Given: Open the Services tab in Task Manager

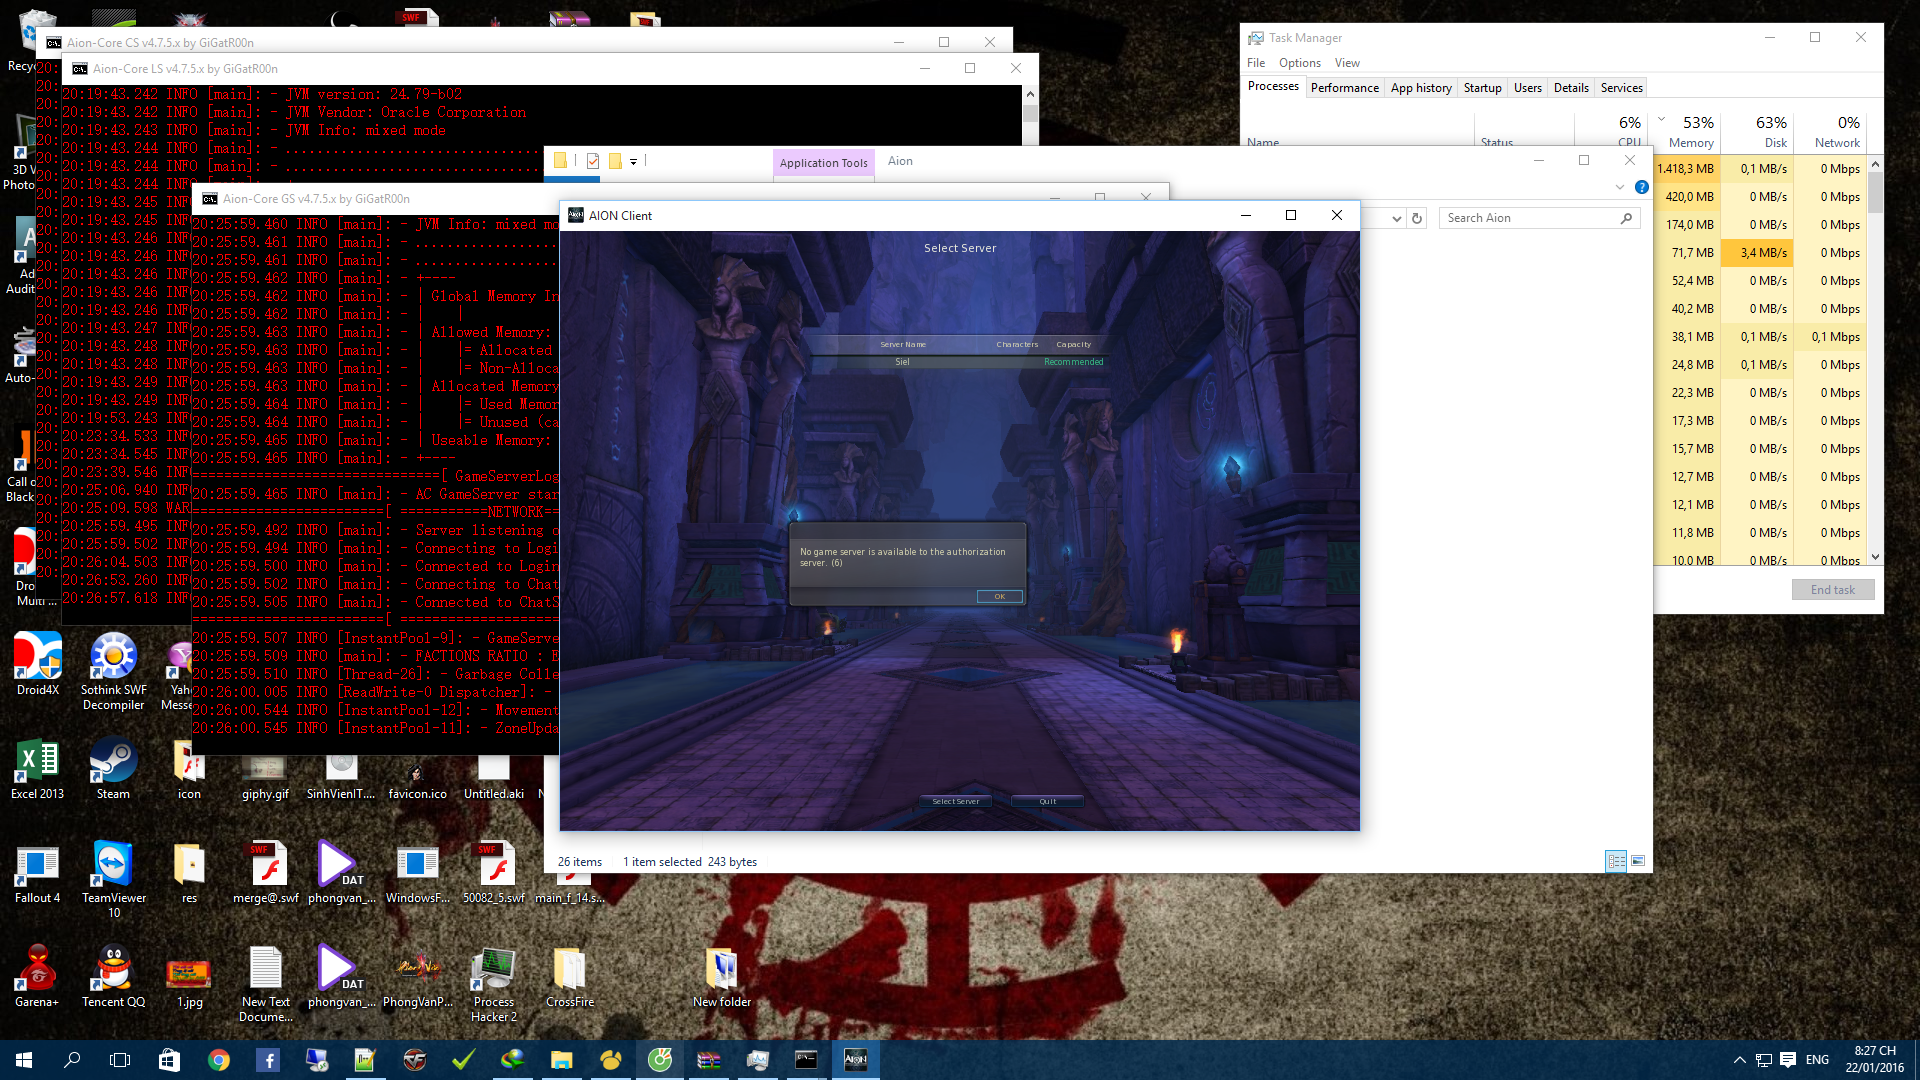Looking at the screenshot, I should pos(1621,87).
